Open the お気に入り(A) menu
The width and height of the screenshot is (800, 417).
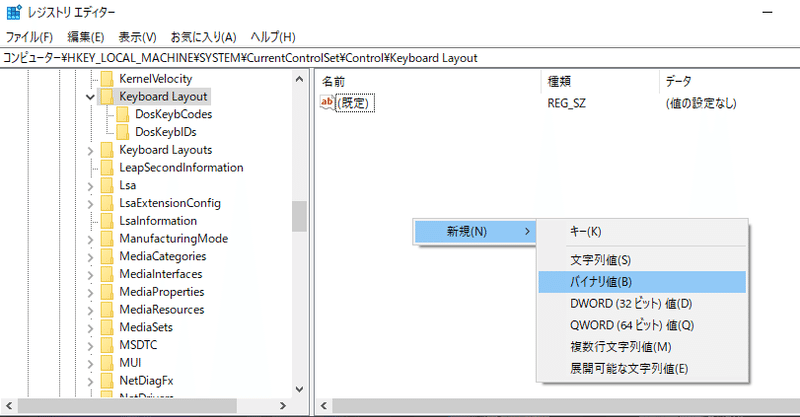(x=203, y=37)
